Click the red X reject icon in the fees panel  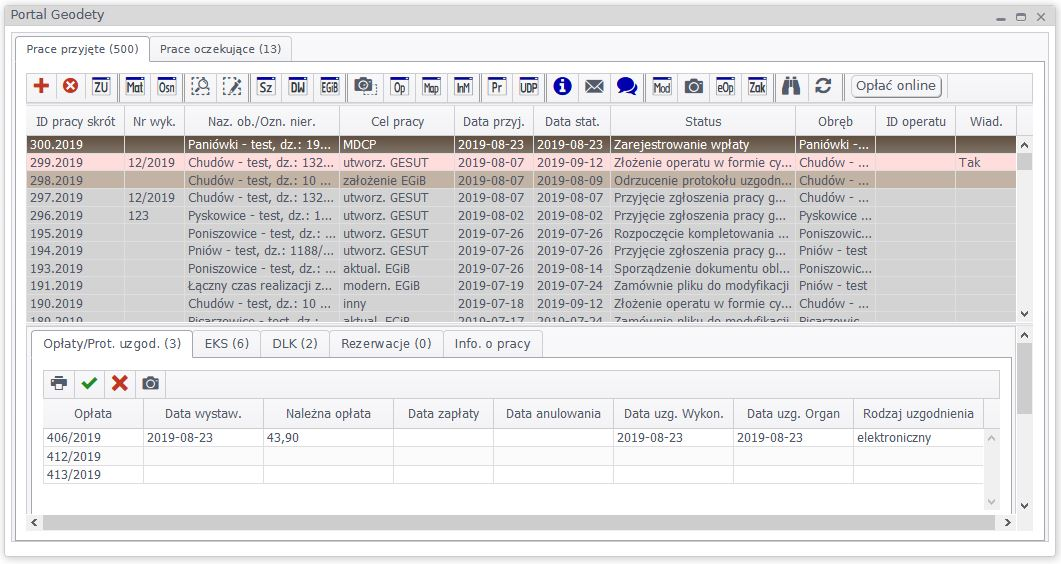pyautogui.click(x=120, y=383)
